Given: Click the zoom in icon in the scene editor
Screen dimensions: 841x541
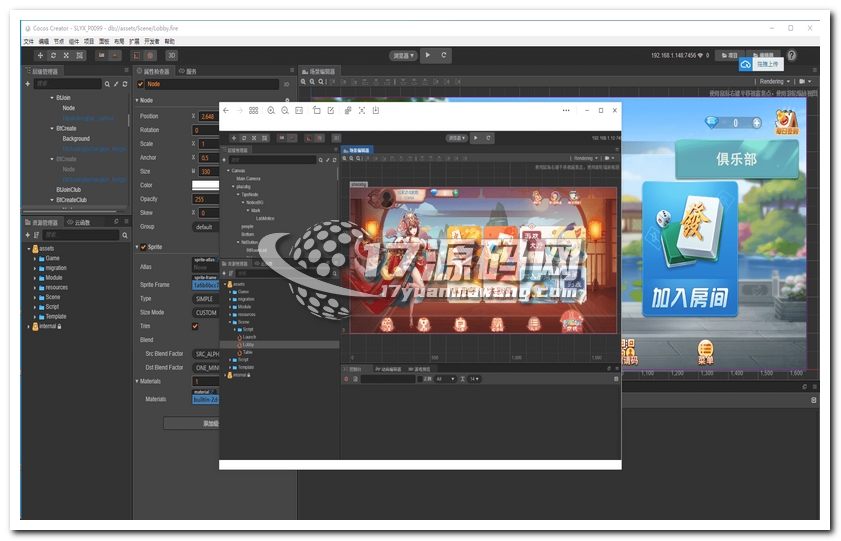Looking at the screenshot, I should (x=303, y=81).
